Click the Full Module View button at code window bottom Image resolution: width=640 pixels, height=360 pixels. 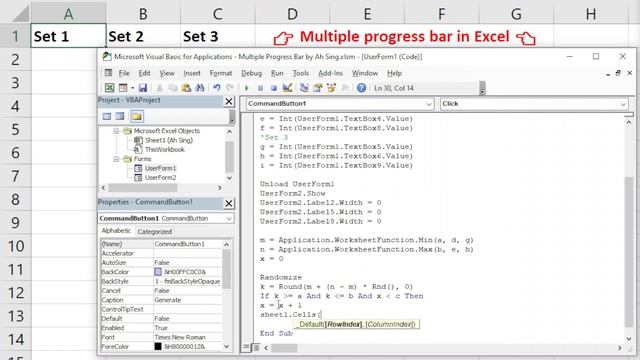tap(256, 348)
